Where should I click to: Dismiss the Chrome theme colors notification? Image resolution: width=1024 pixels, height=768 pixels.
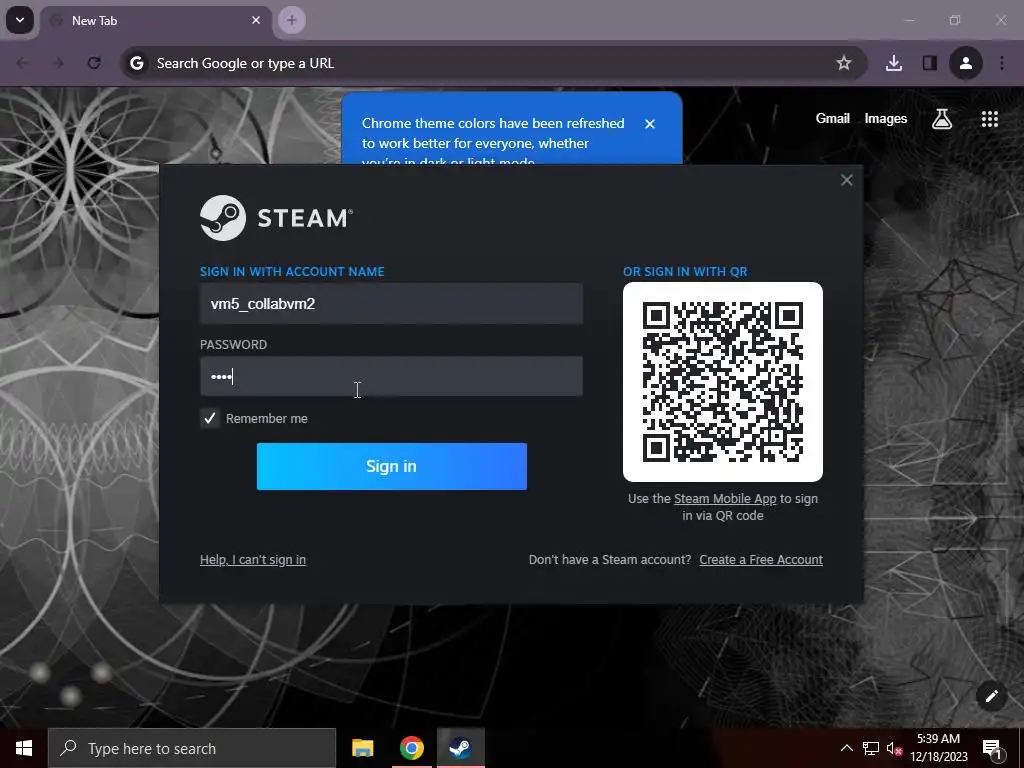coord(650,123)
